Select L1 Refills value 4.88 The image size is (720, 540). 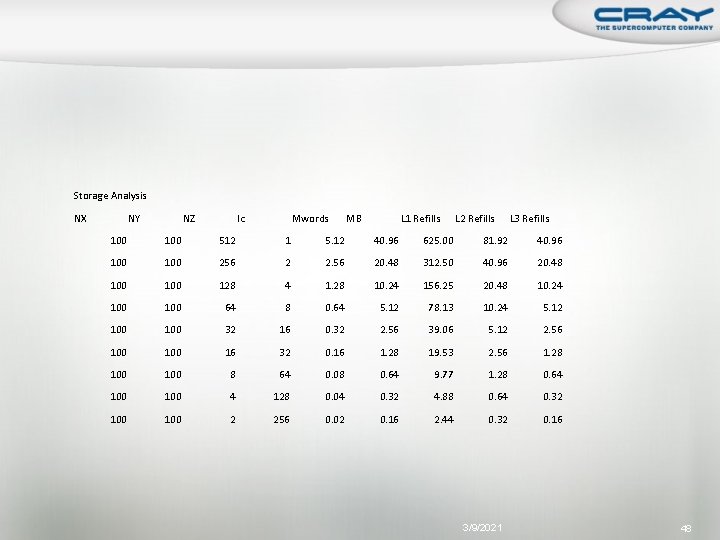444,397
